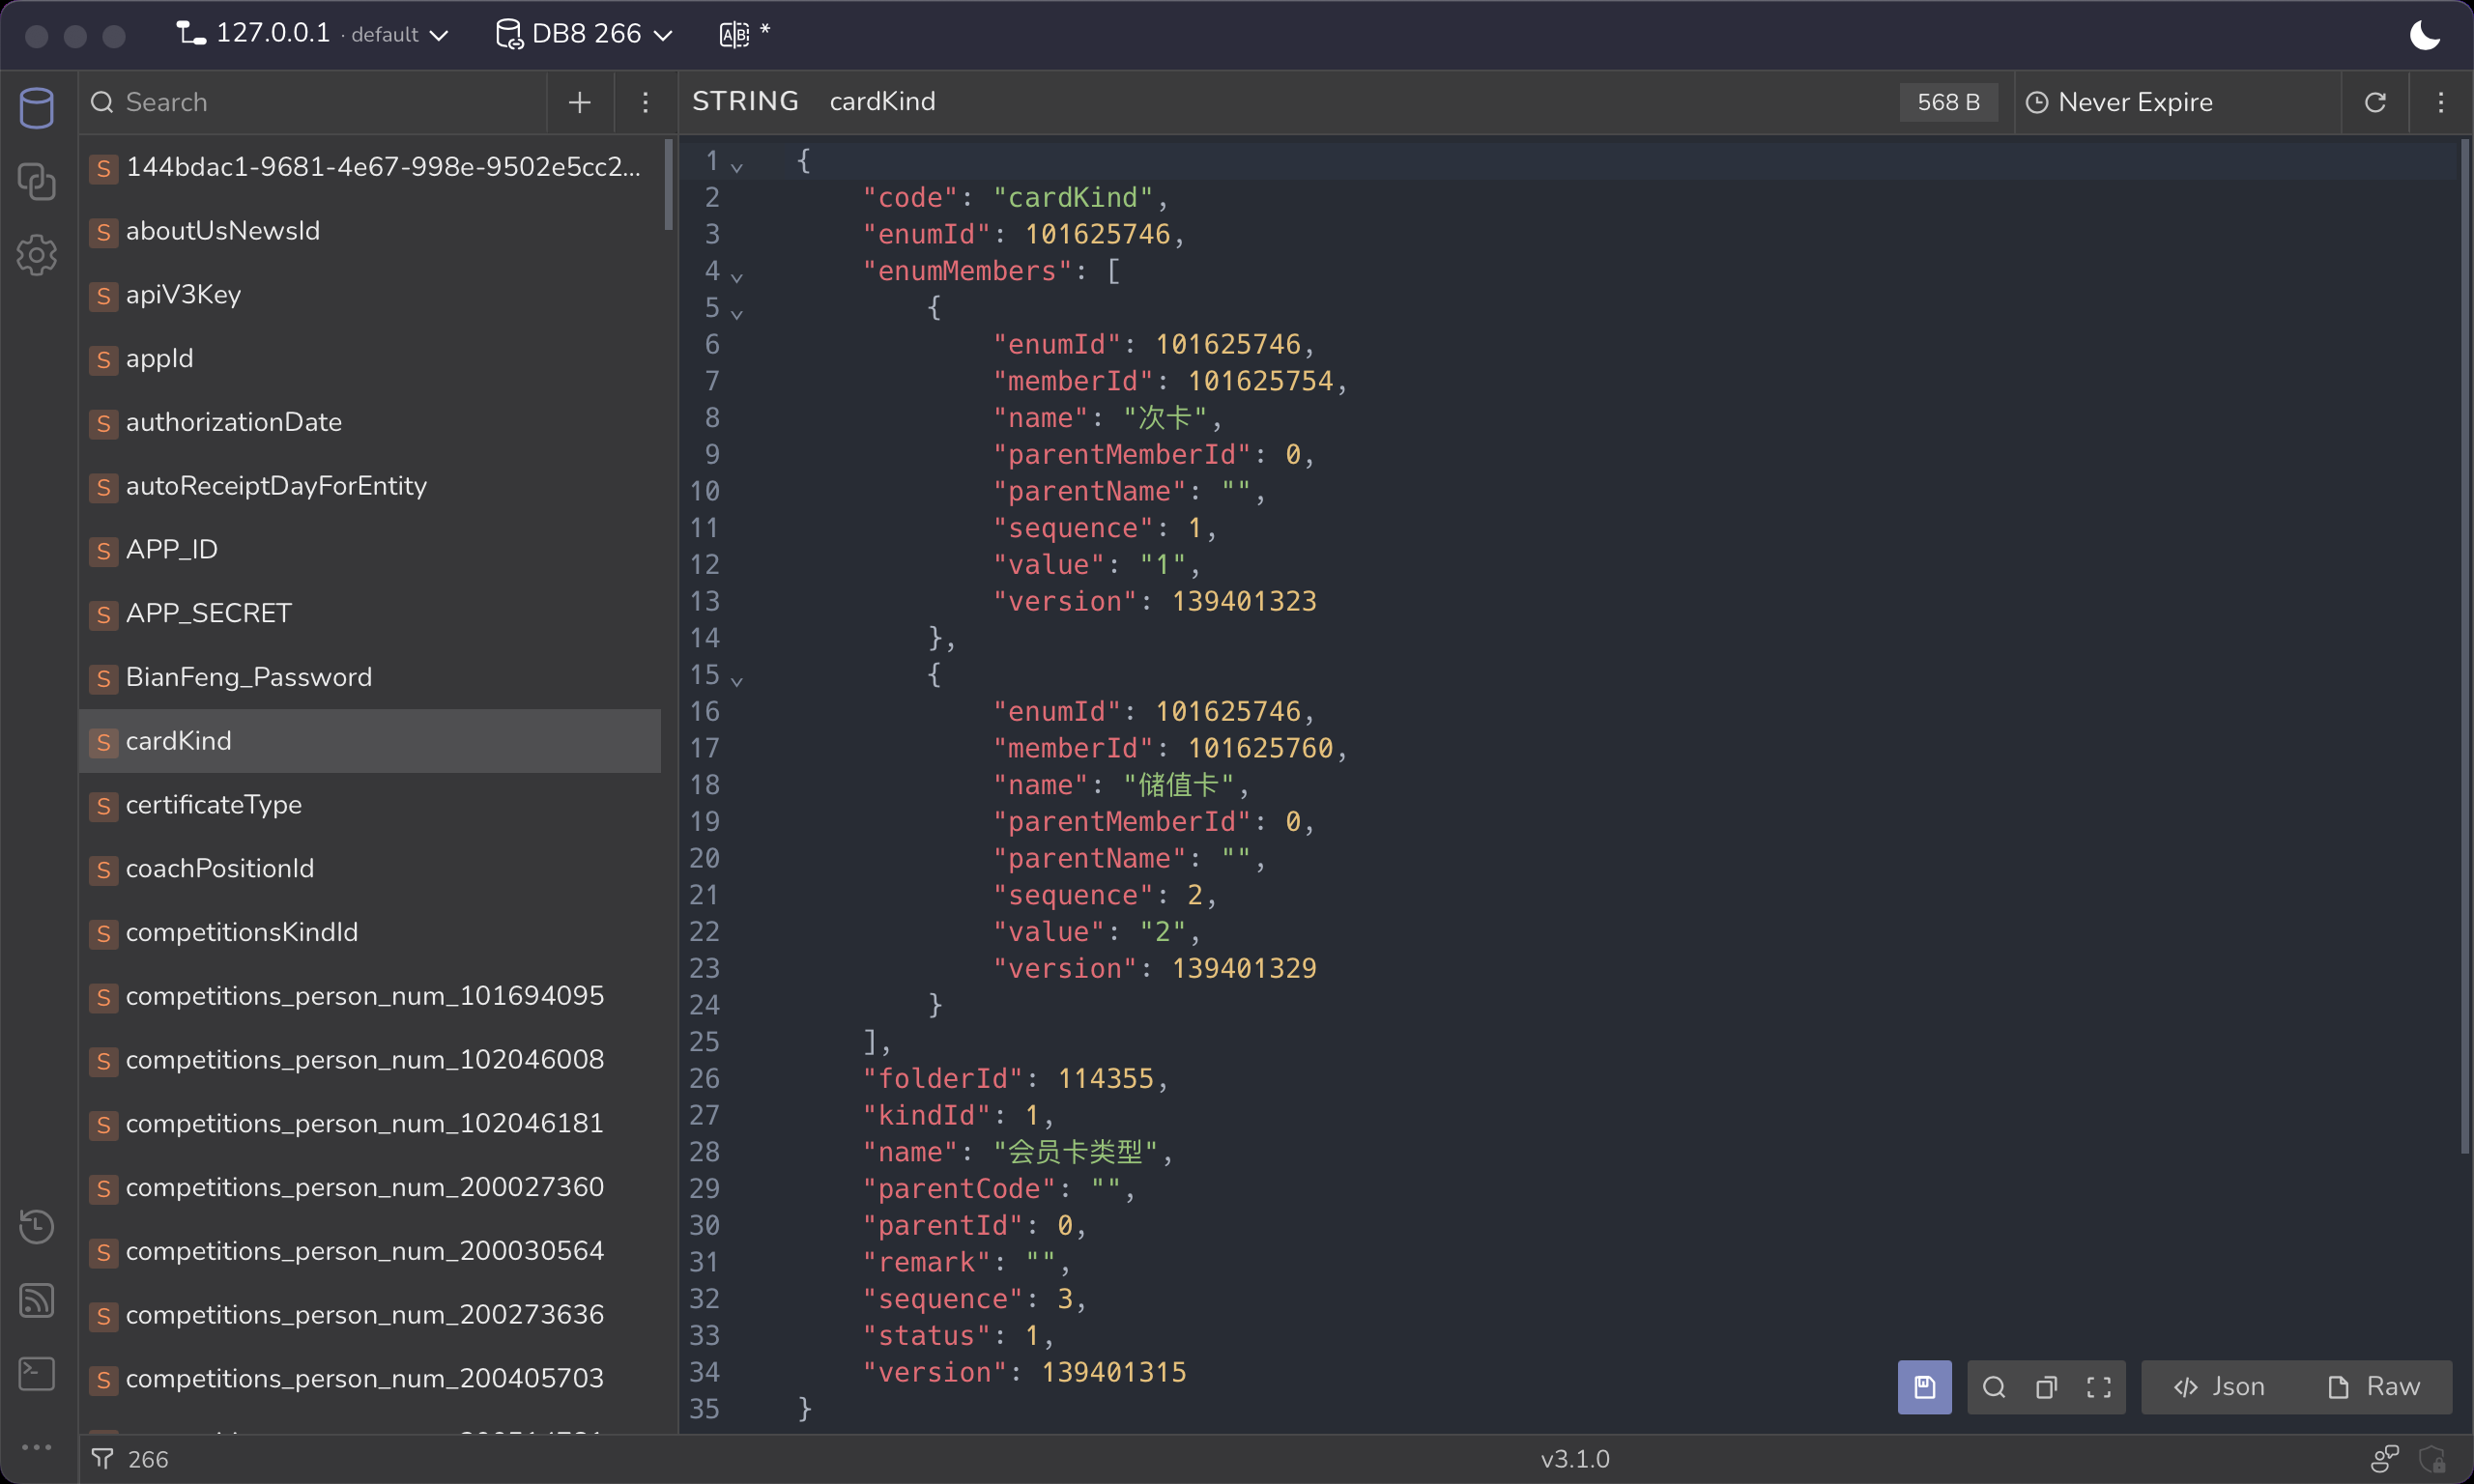Viewport: 2474px width, 1484px height.
Task: Switch the view format to Json
Action: [2219, 1387]
